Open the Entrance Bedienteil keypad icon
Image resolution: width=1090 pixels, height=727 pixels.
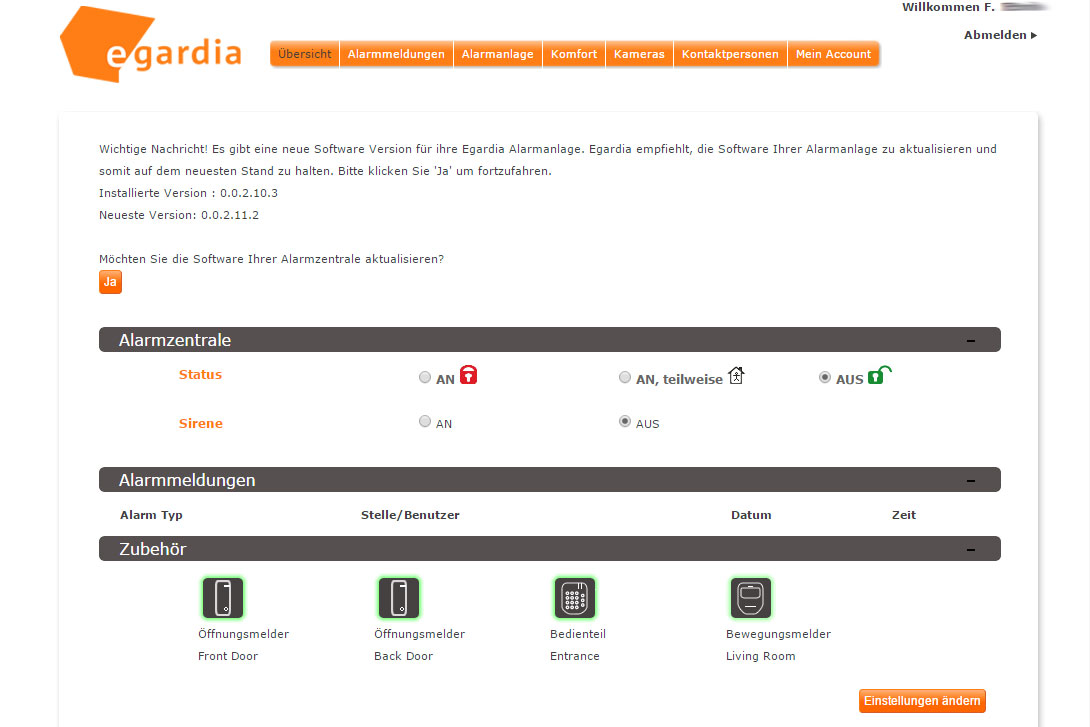(x=575, y=598)
